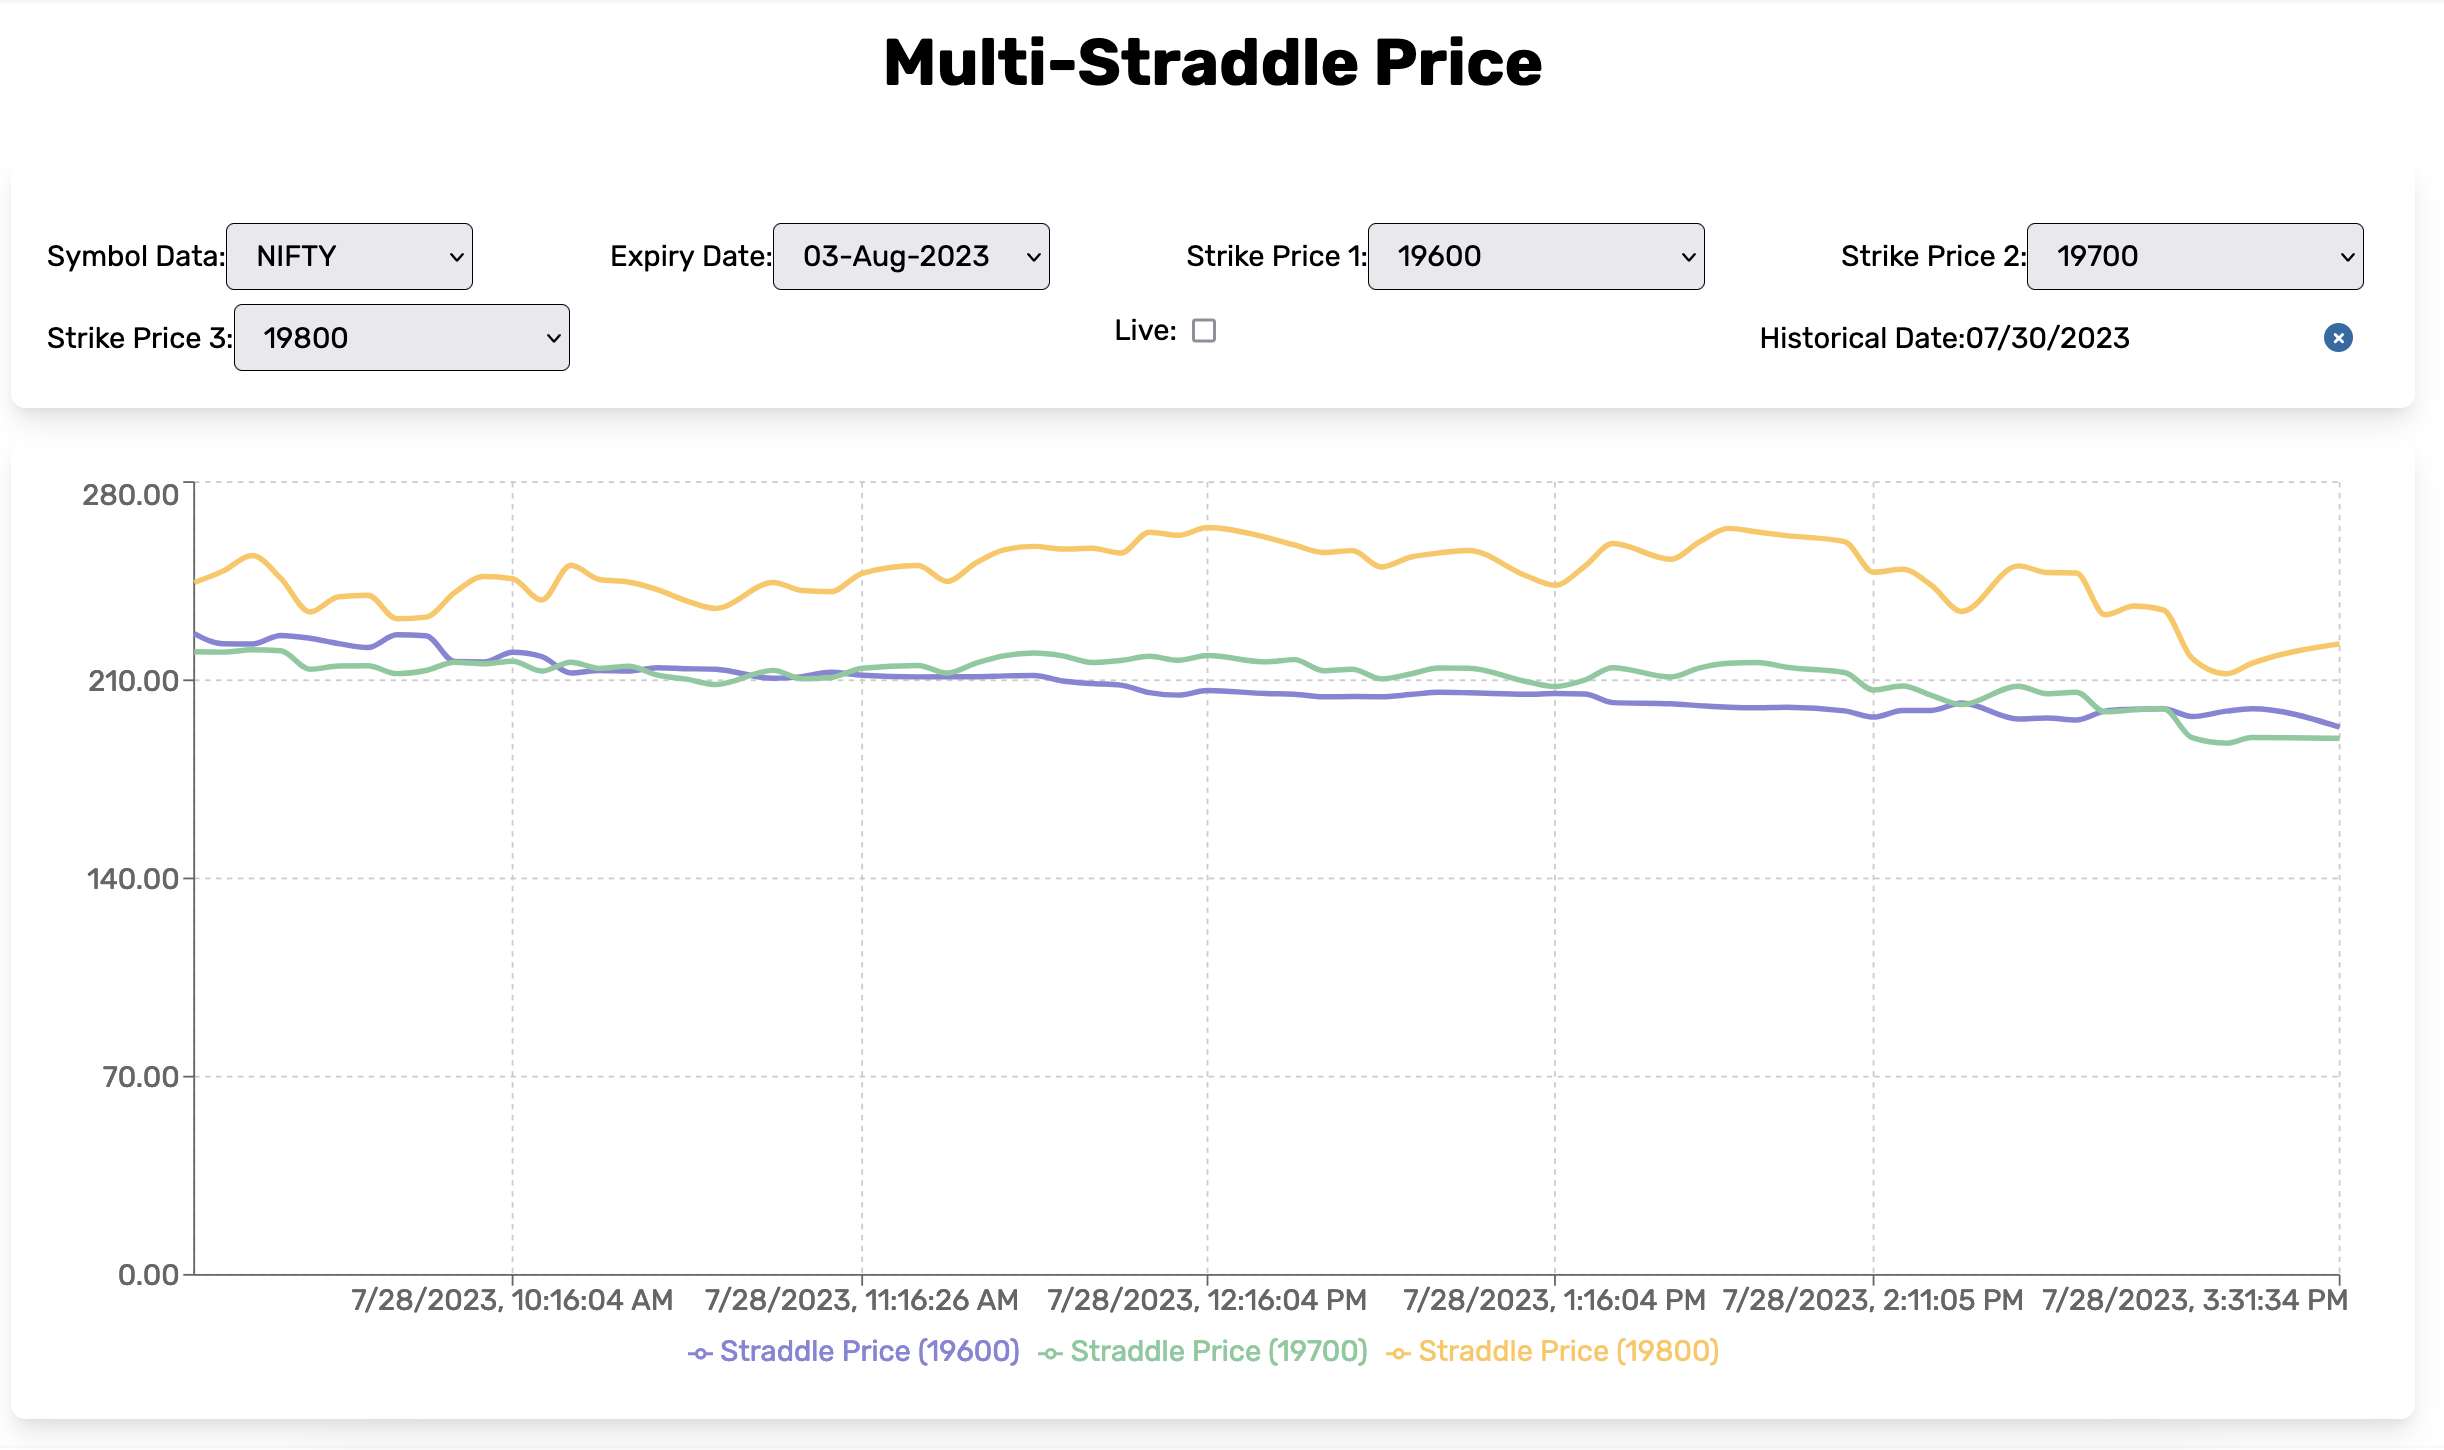
Task: Clear the historical date with the blue X icon
Action: (x=2337, y=339)
